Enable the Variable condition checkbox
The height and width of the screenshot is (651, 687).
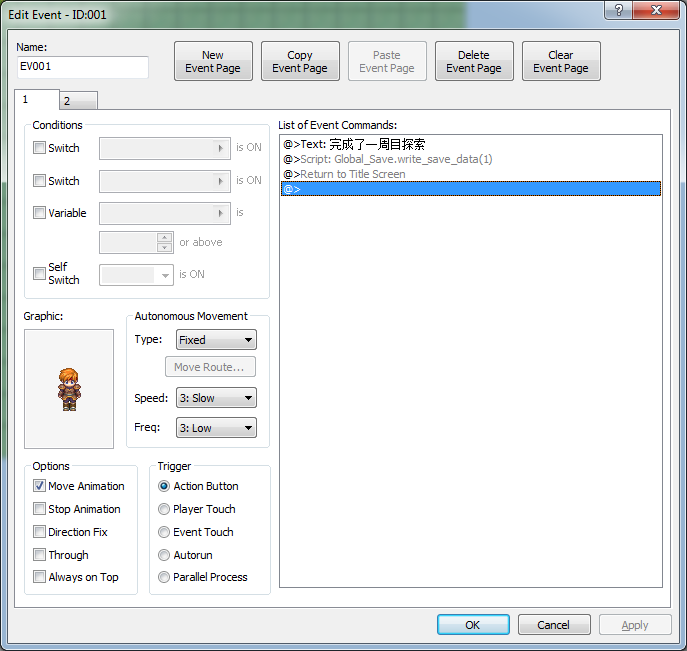click(39, 213)
